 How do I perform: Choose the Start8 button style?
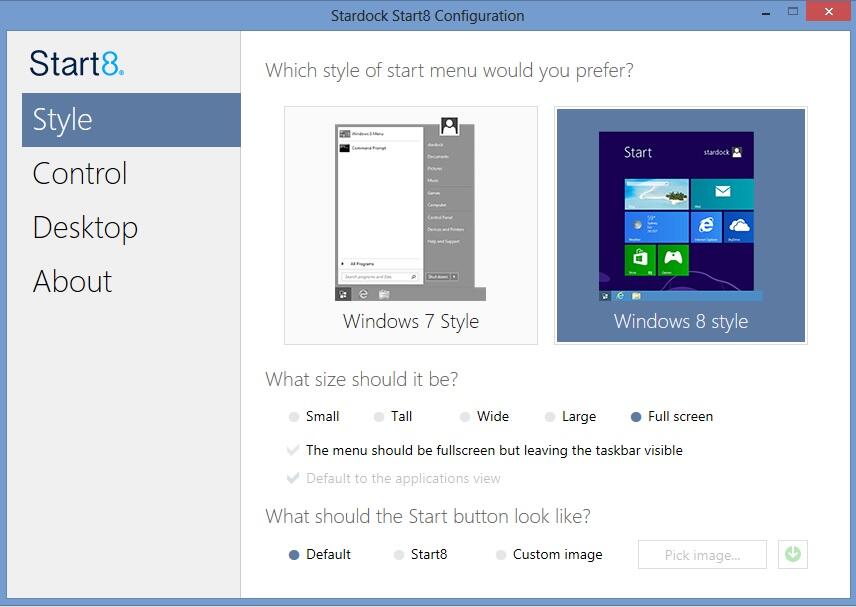pyautogui.click(x=395, y=554)
